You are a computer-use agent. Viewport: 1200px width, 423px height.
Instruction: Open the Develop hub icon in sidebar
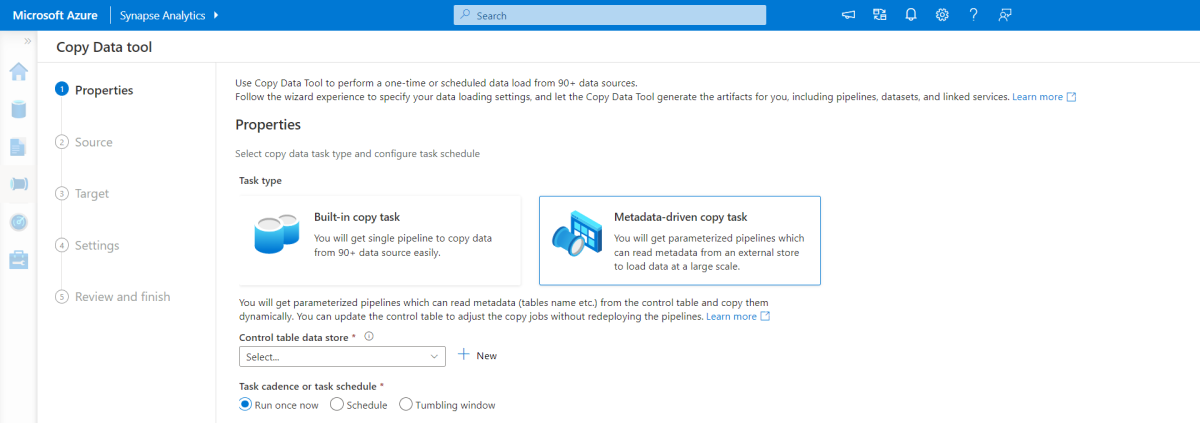pos(18,147)
